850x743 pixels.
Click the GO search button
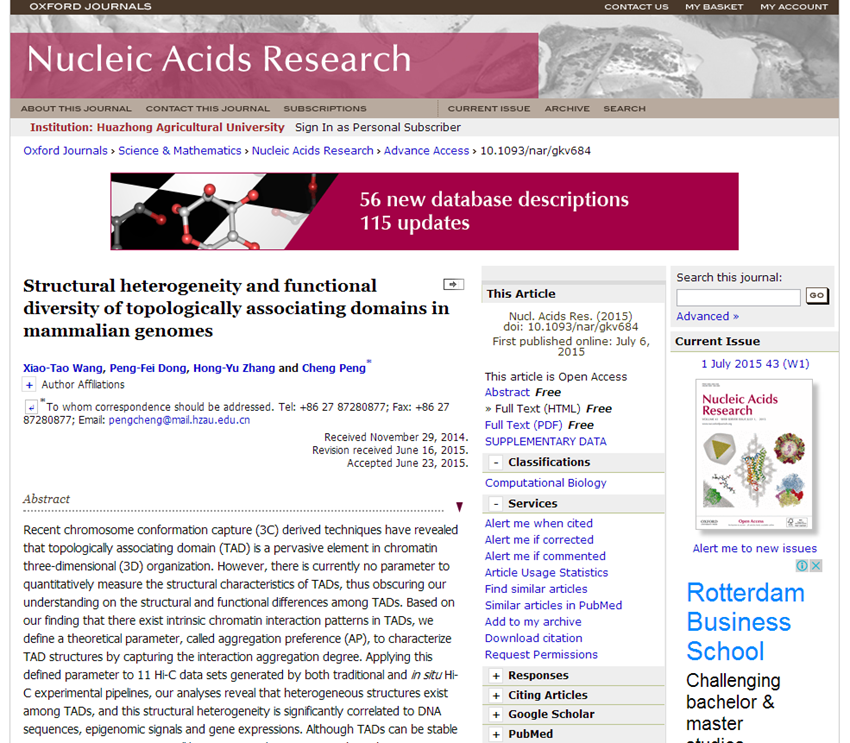(817, 296)
